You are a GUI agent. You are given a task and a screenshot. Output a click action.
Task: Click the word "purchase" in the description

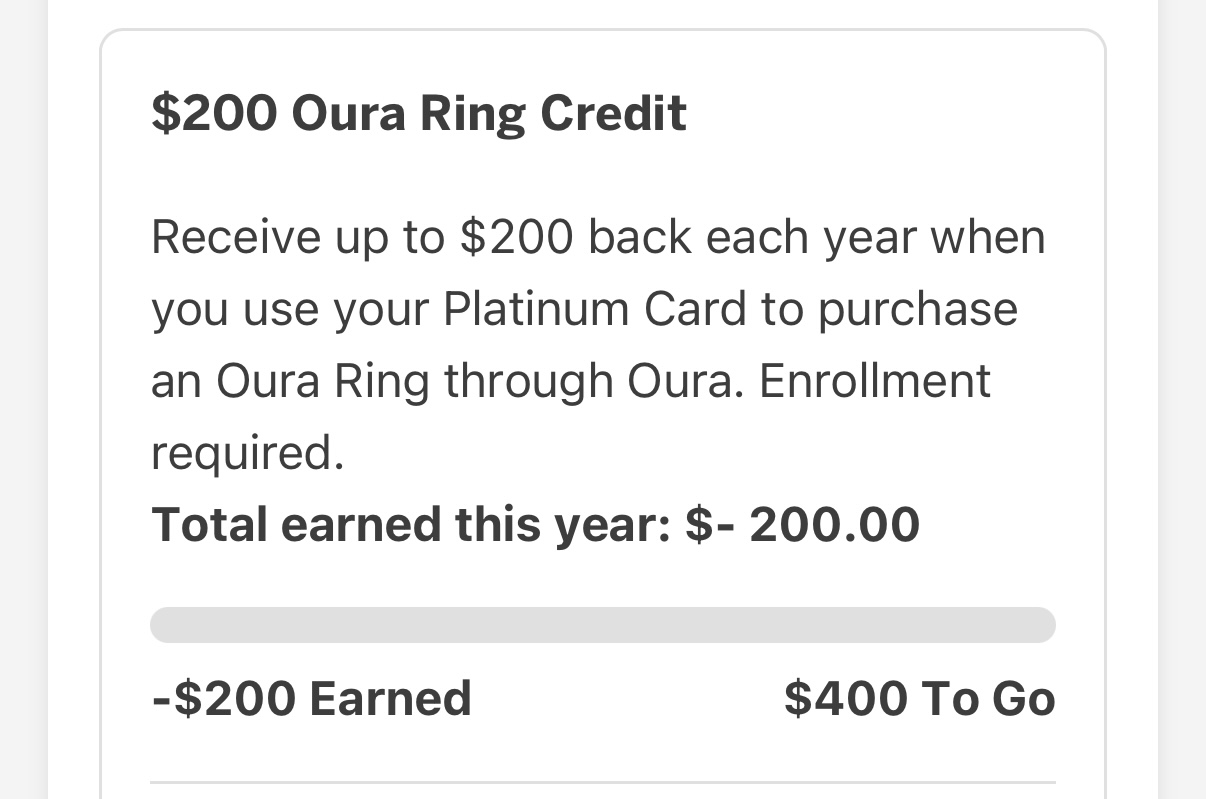[x=917, y=309]
